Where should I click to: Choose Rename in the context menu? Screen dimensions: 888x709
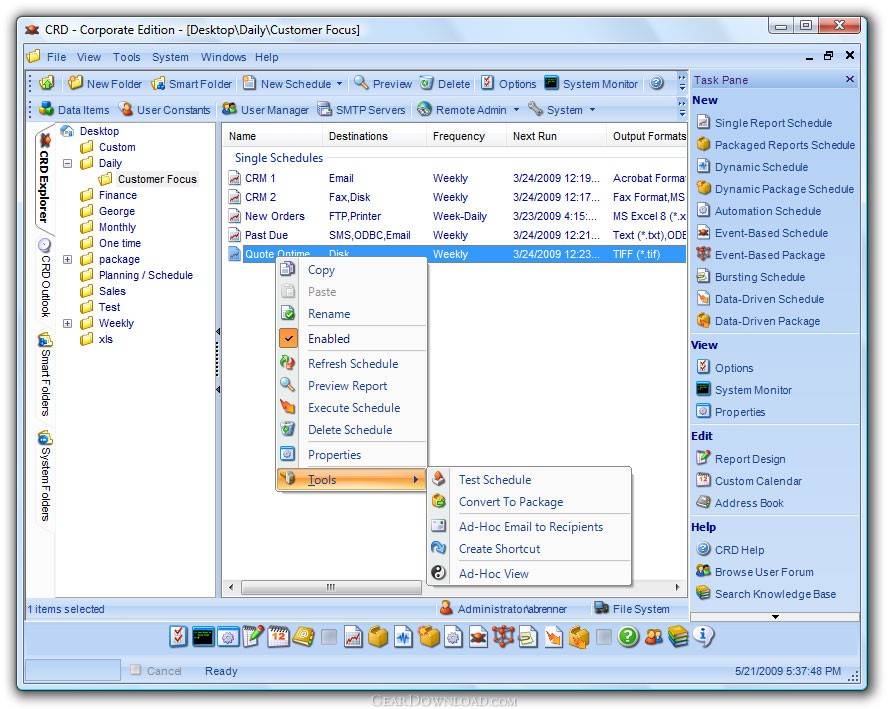tap(352, 314)
